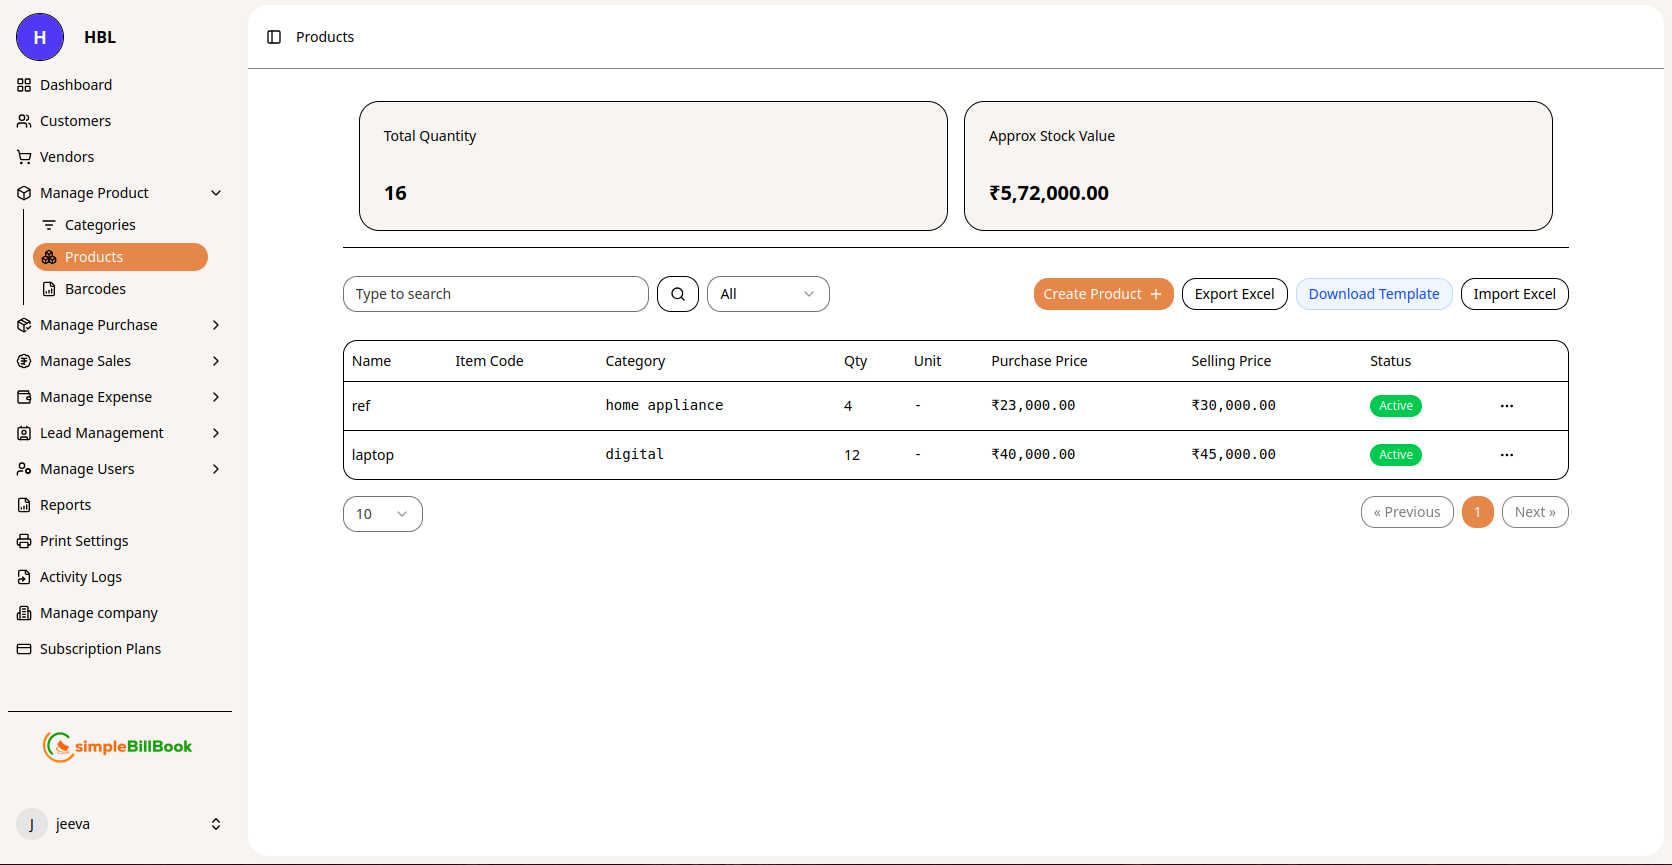Open actions menu for laptop product
Image resolution: width=1672 pixels, height=865 pixels.
(x=1506, y=455)
